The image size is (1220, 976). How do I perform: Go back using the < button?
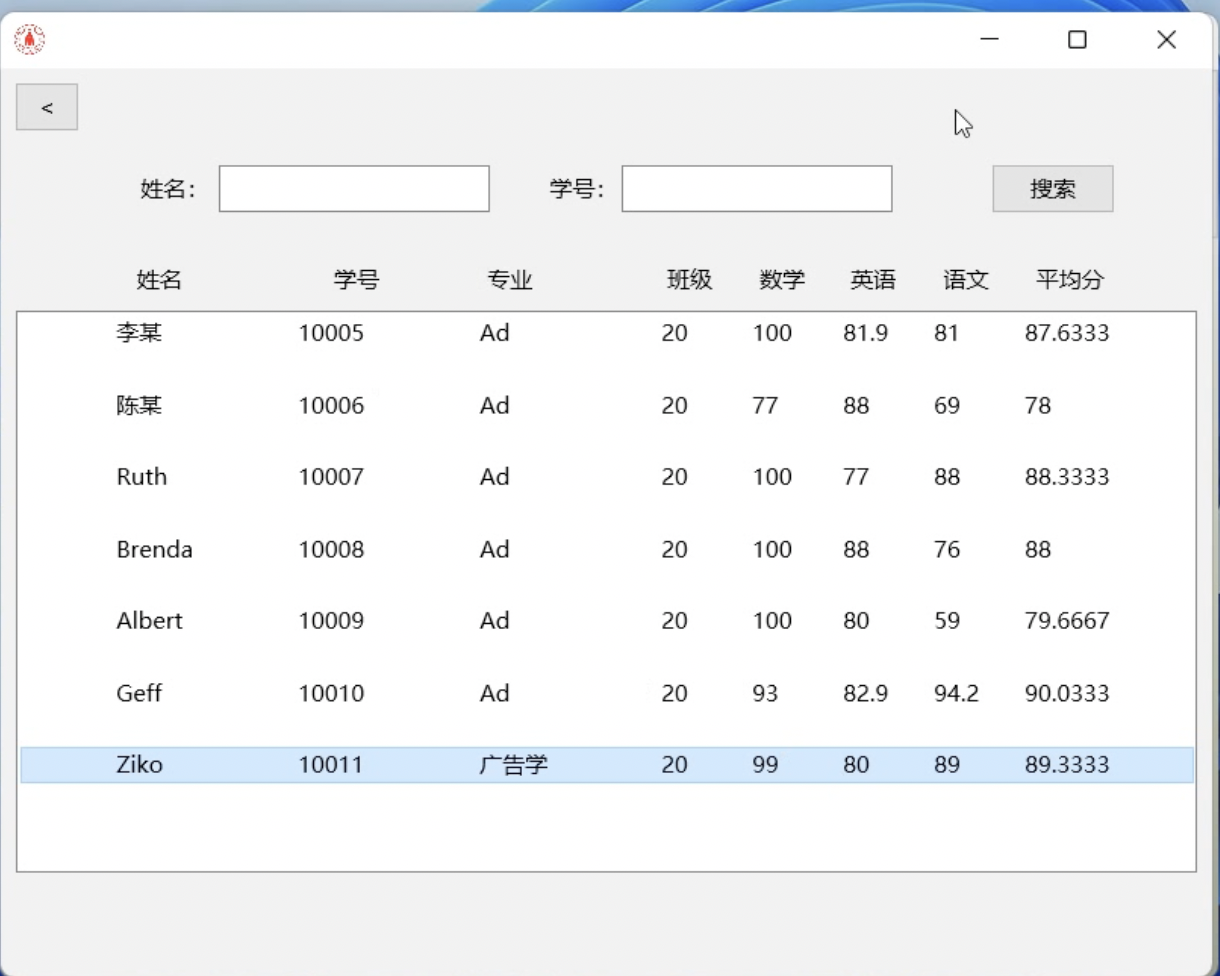[47, 107]
